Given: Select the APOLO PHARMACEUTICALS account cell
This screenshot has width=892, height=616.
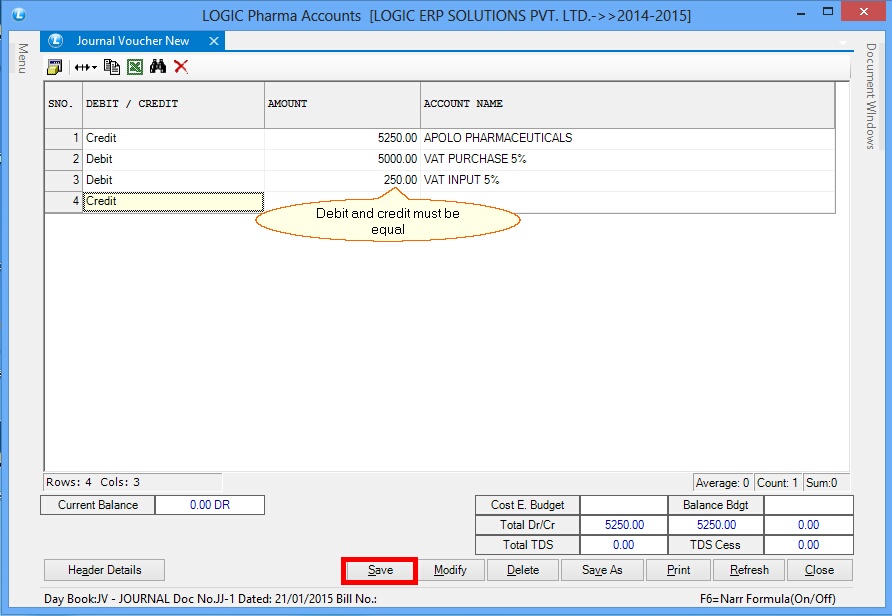Looking at the screenshot, I should pyautogui.click(x=626, y=138).
